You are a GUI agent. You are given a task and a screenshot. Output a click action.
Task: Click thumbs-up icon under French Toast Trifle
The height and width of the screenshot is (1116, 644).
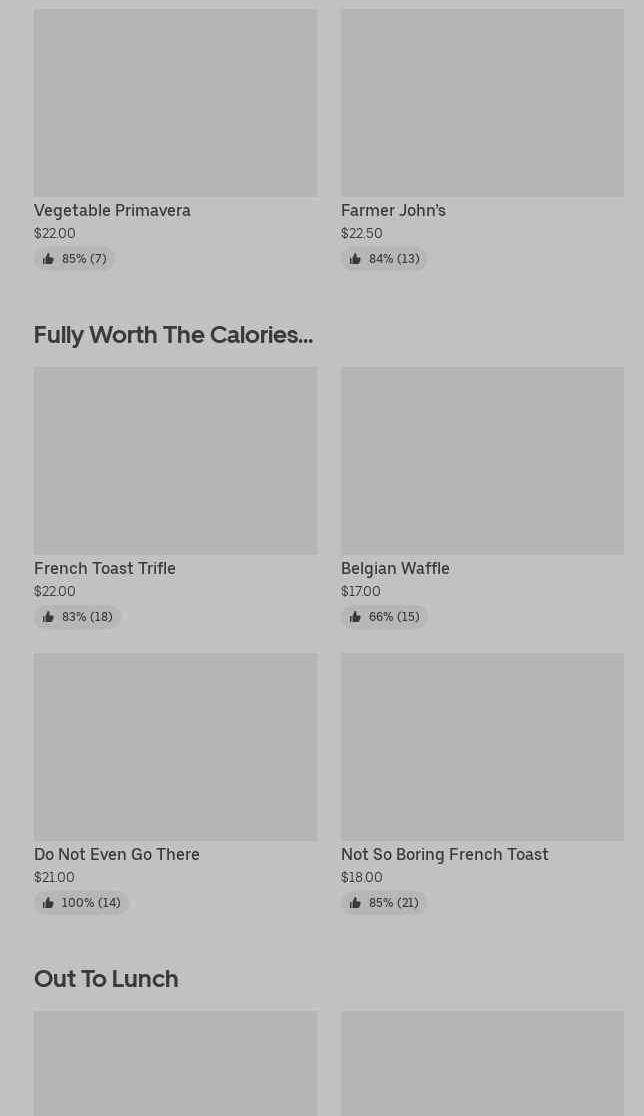48,617
